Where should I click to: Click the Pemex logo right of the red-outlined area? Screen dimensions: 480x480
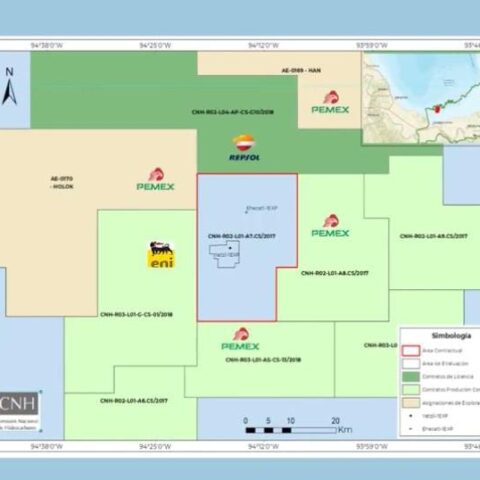pyautogui.click(x=330, y=226)
